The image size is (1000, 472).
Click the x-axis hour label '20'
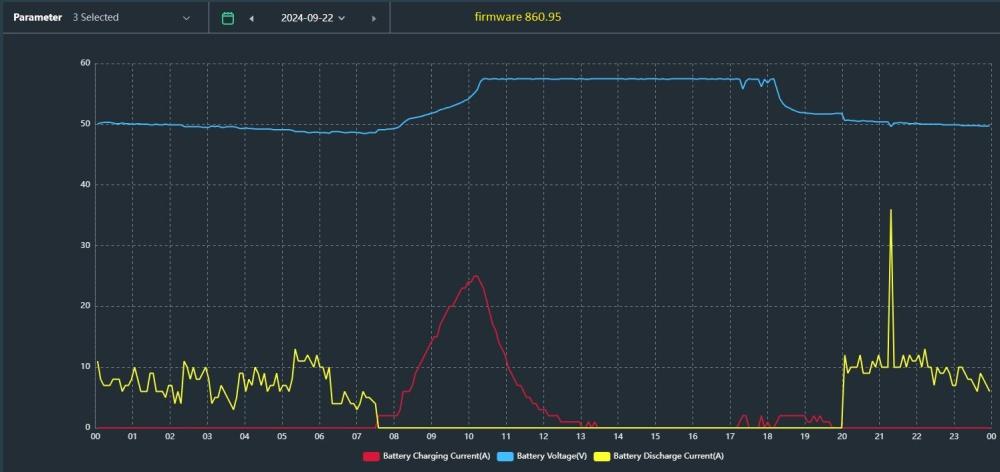842,437
